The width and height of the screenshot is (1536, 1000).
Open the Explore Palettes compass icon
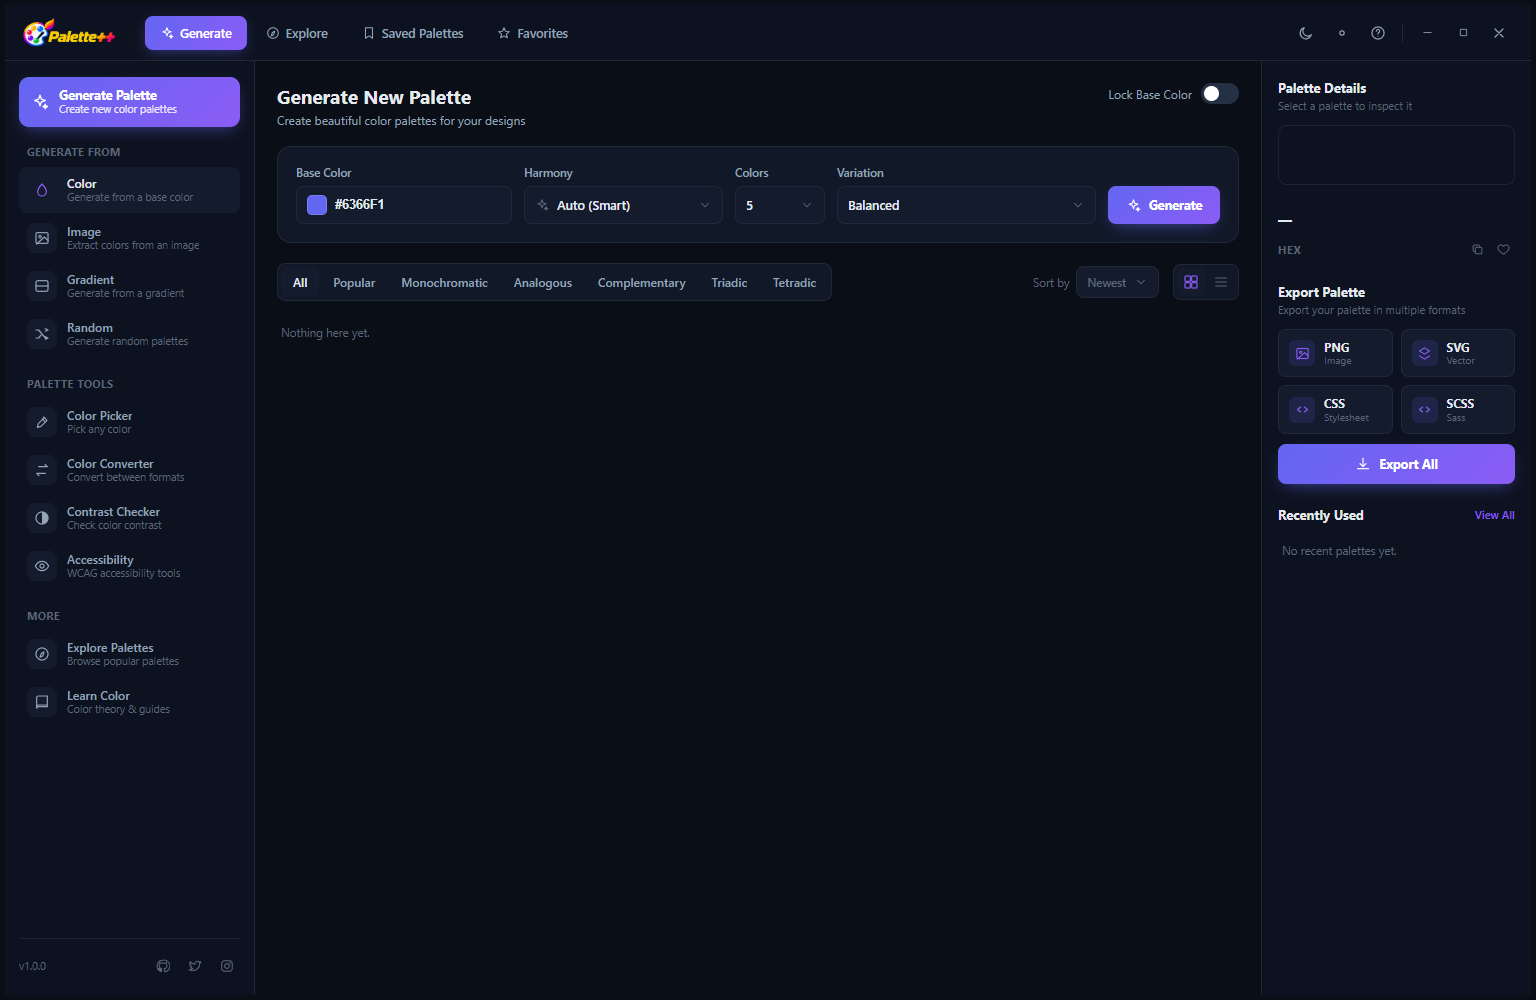tap(42, 654)
